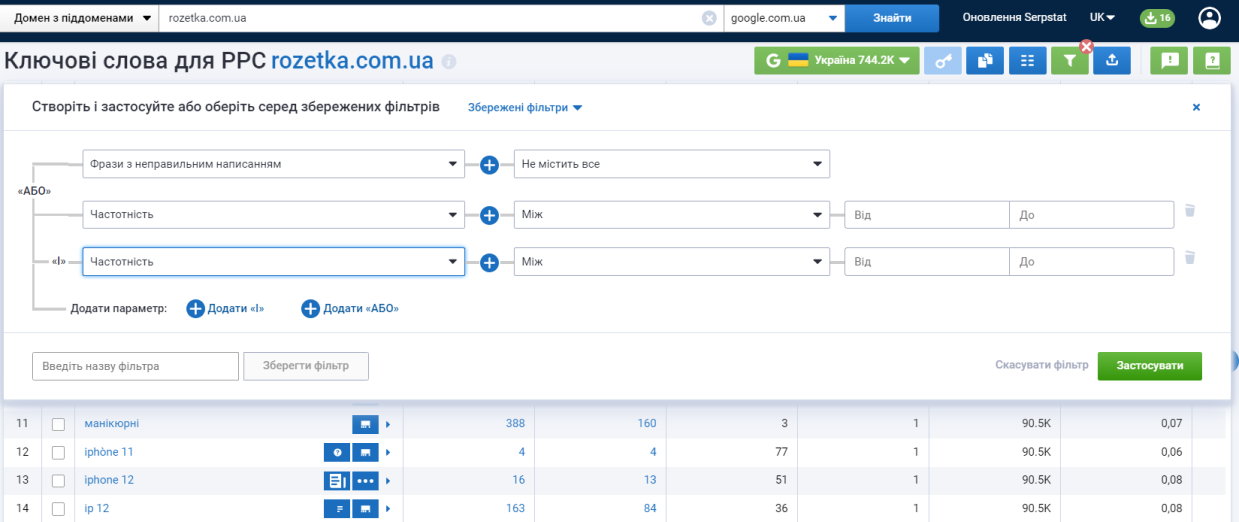The height and width of the screenshot is (522, 1239).
Task: Tick the checkbox for ip 12 row
Action: click(x=58, y=508)
